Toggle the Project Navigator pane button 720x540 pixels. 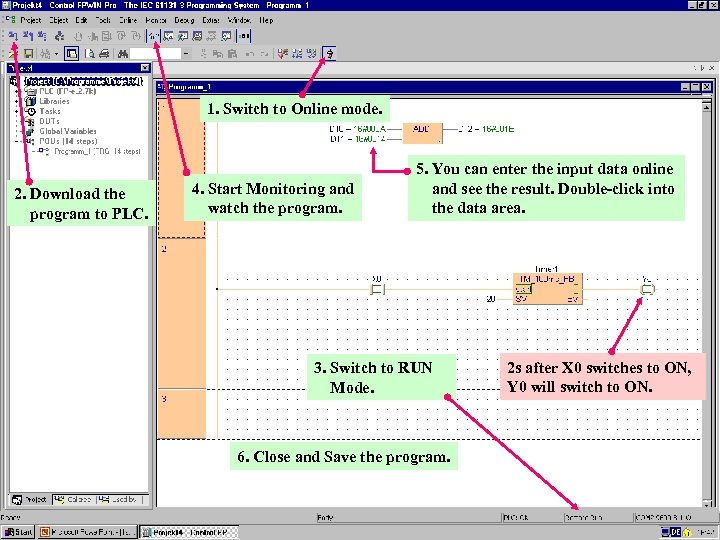coord(71,54)
